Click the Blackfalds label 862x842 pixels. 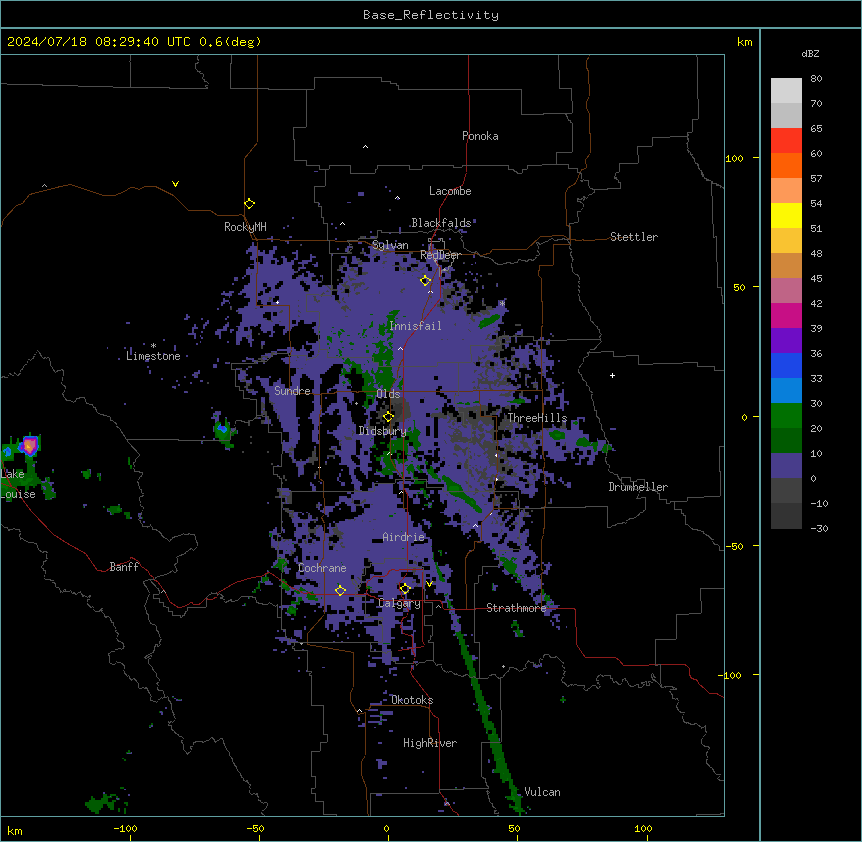(441, 223)
